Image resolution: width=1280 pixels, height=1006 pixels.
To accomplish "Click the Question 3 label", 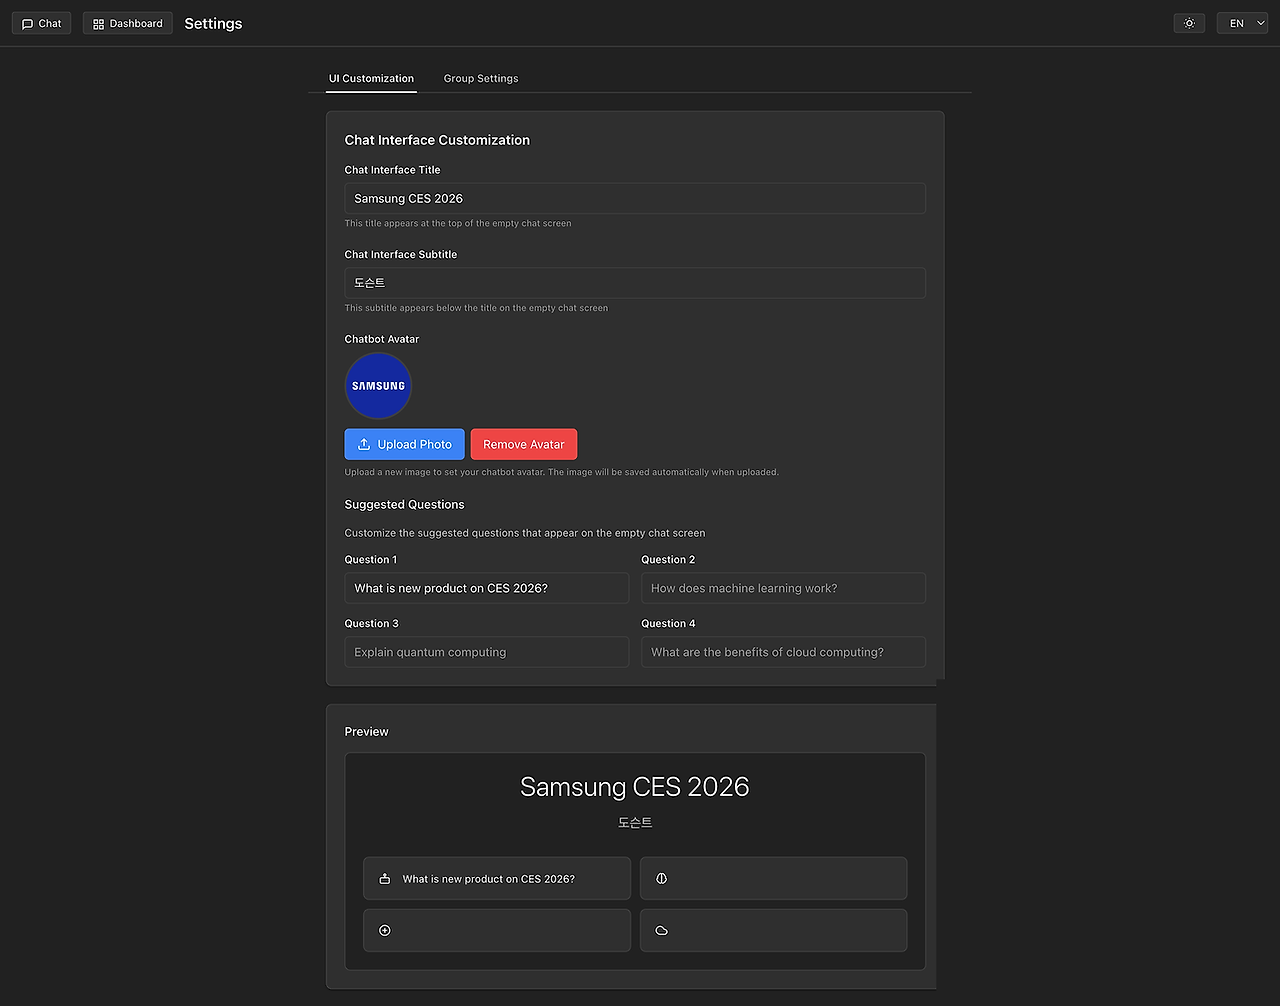I will coord(372,624).
